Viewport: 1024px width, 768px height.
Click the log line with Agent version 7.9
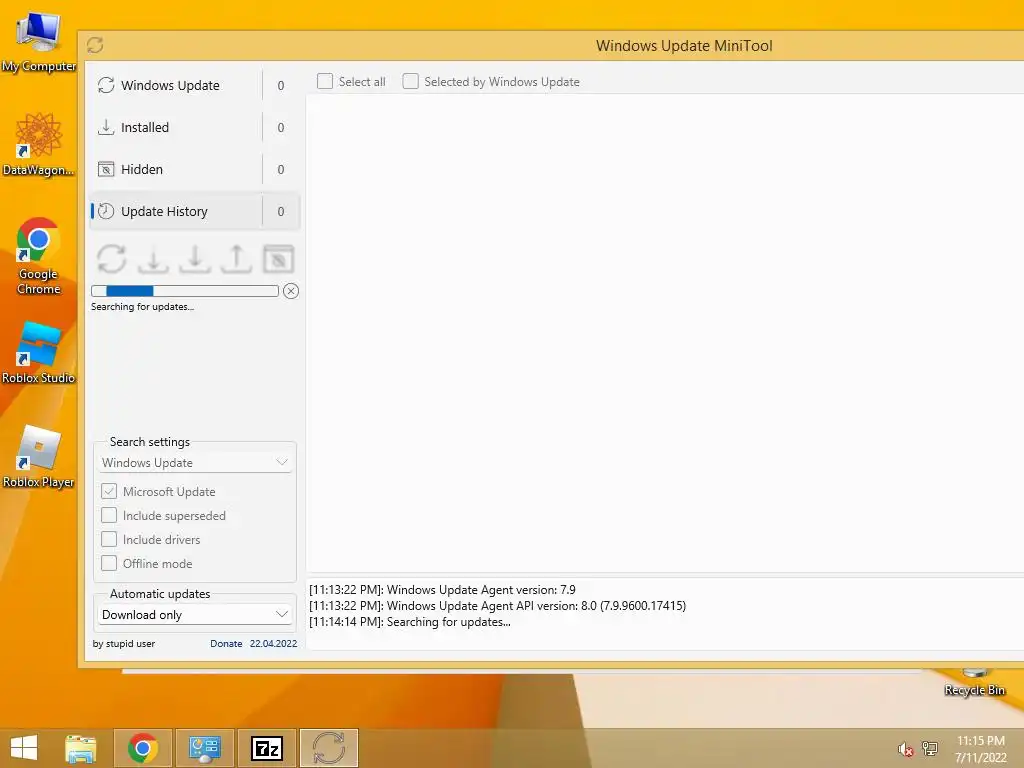pos(442,590)
